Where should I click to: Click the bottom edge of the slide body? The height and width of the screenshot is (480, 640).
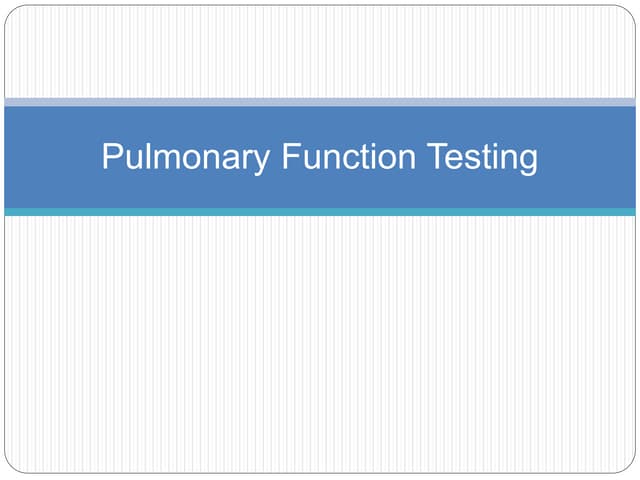pos(320,472)
